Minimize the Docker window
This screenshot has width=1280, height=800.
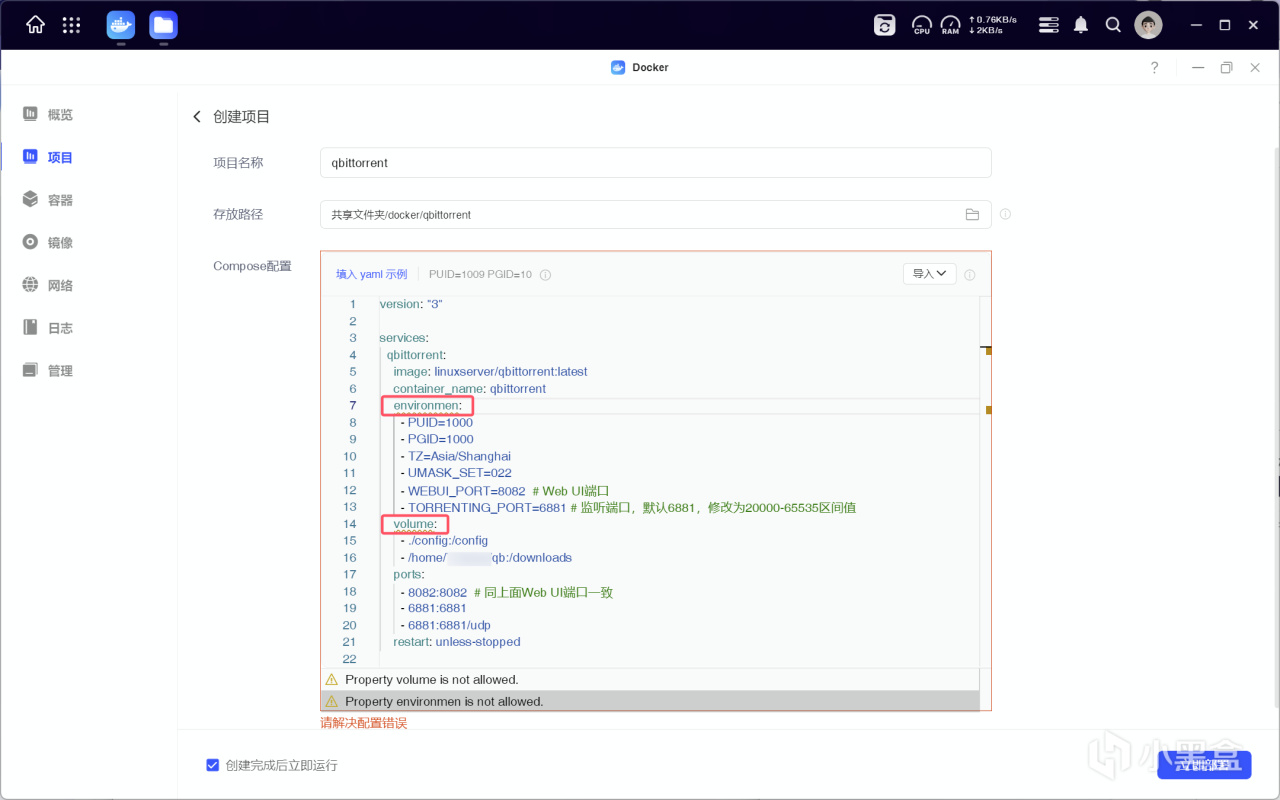1197,67
